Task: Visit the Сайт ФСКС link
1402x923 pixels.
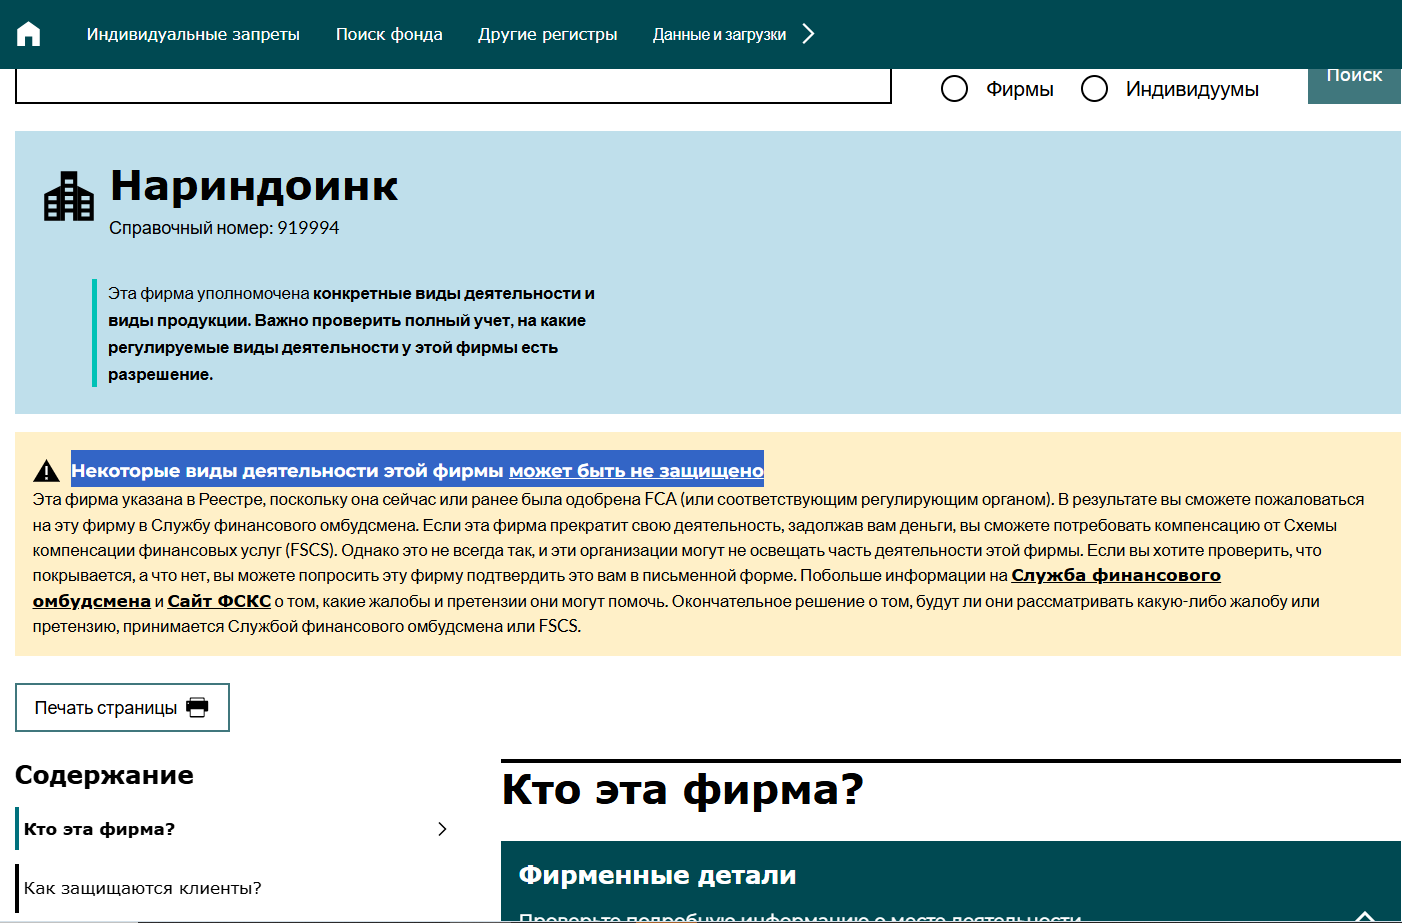Action: point(219,601)
